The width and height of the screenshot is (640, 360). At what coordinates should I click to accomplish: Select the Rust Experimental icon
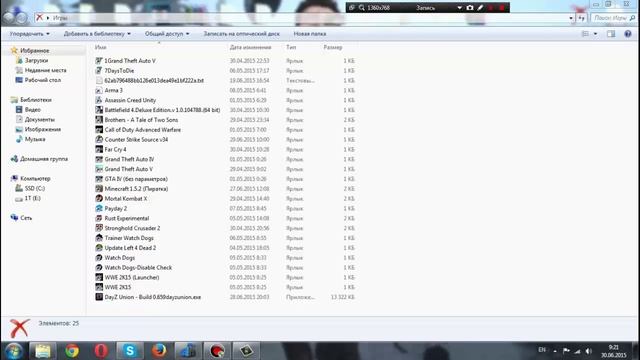[99, 218]
